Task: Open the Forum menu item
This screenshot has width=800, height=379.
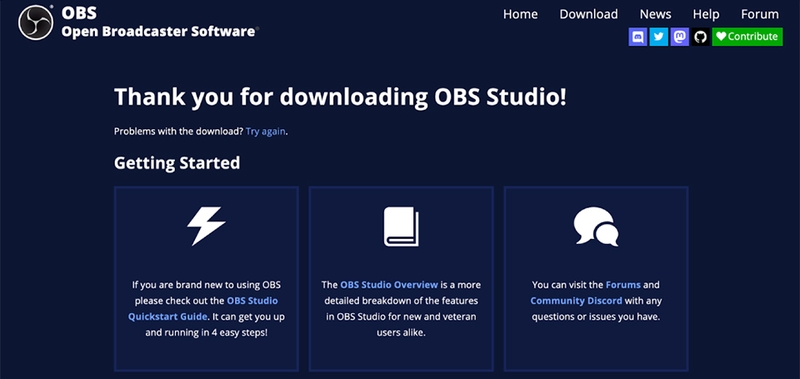Action: pyautogui.click(x=760, y=14)
